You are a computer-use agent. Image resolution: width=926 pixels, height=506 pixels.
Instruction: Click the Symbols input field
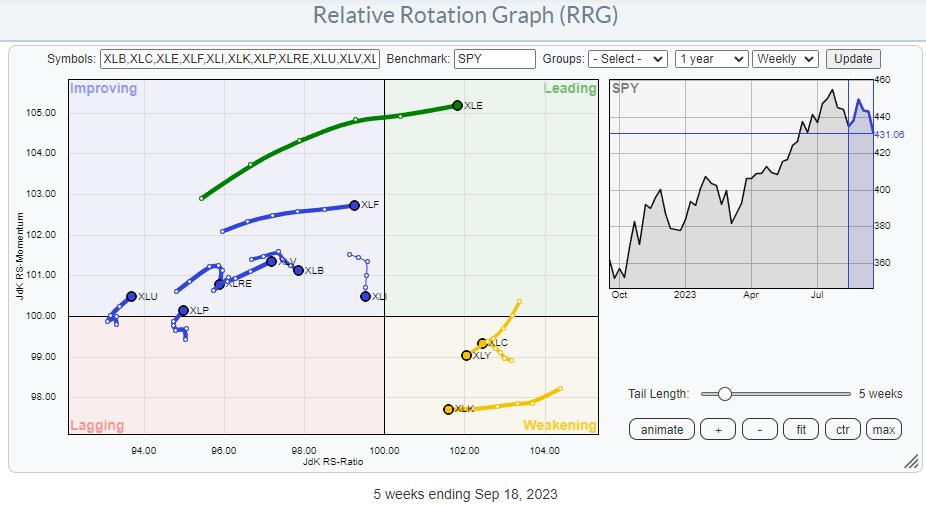coord(240,59)
